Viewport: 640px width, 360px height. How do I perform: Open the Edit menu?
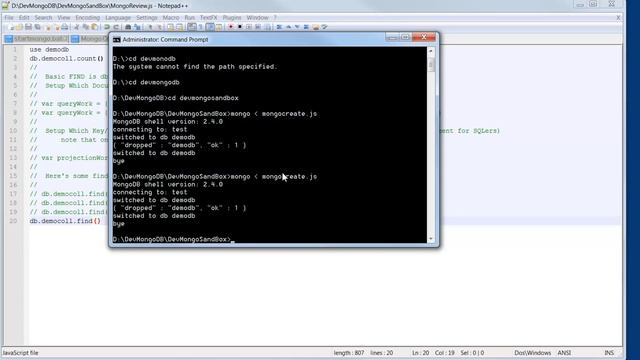[x=24, y=18]
